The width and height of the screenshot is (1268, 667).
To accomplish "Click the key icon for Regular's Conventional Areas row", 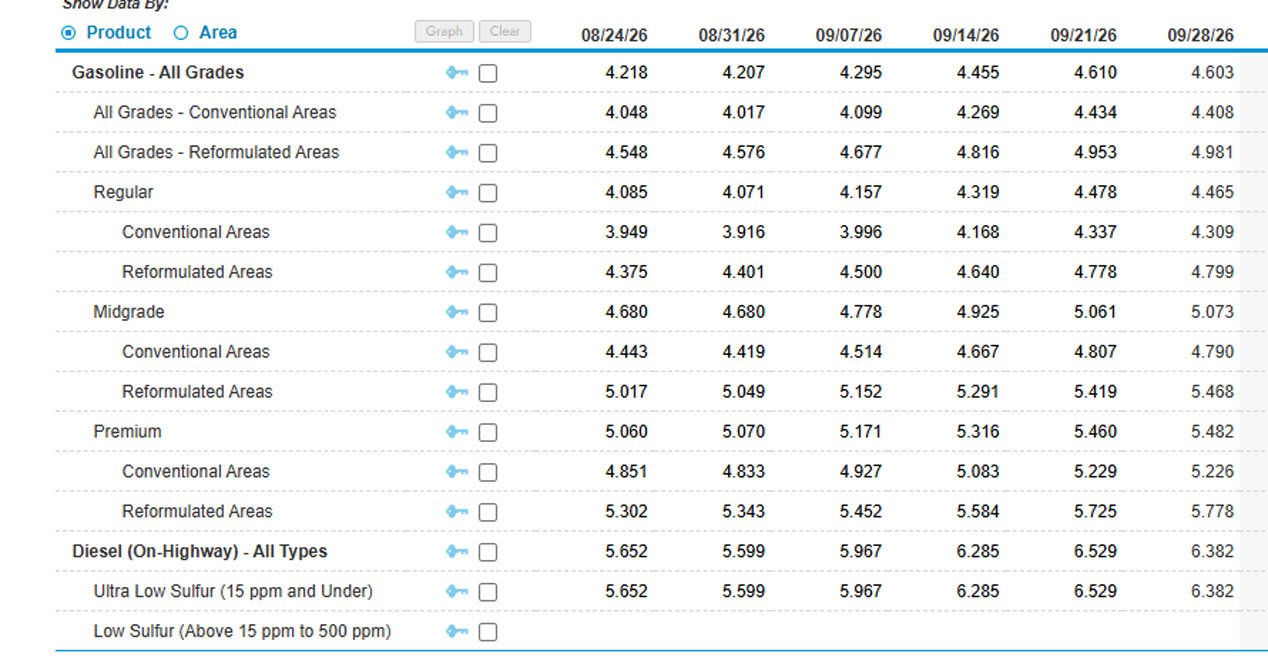I will [457, 233].
